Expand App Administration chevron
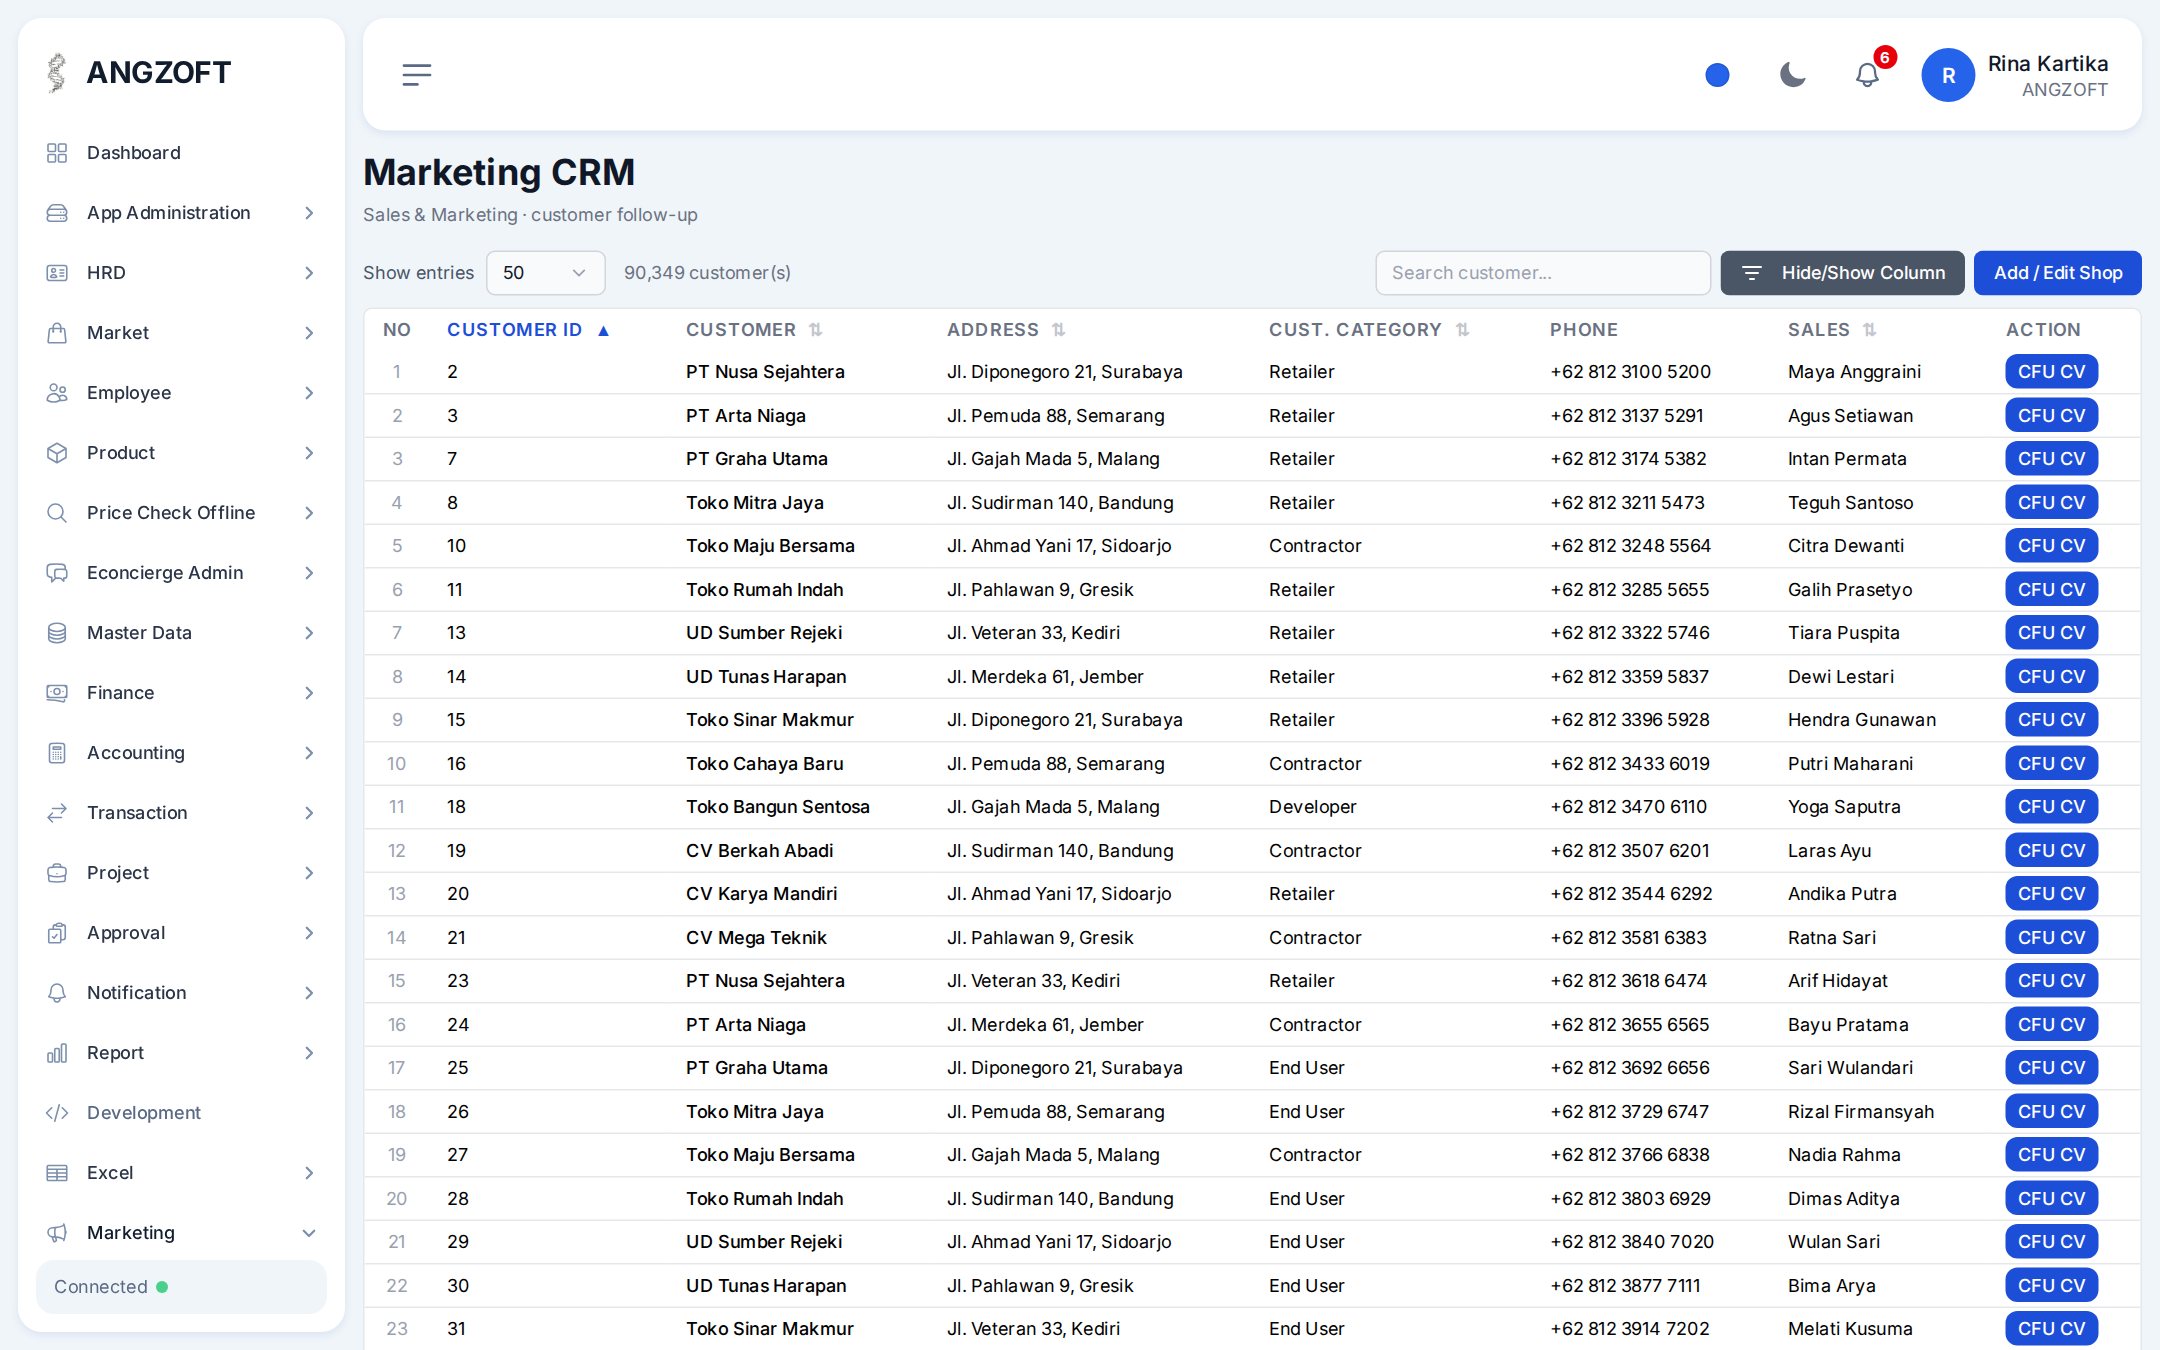The height and width of the screenshot is (1350, 2160). (309, 213)
